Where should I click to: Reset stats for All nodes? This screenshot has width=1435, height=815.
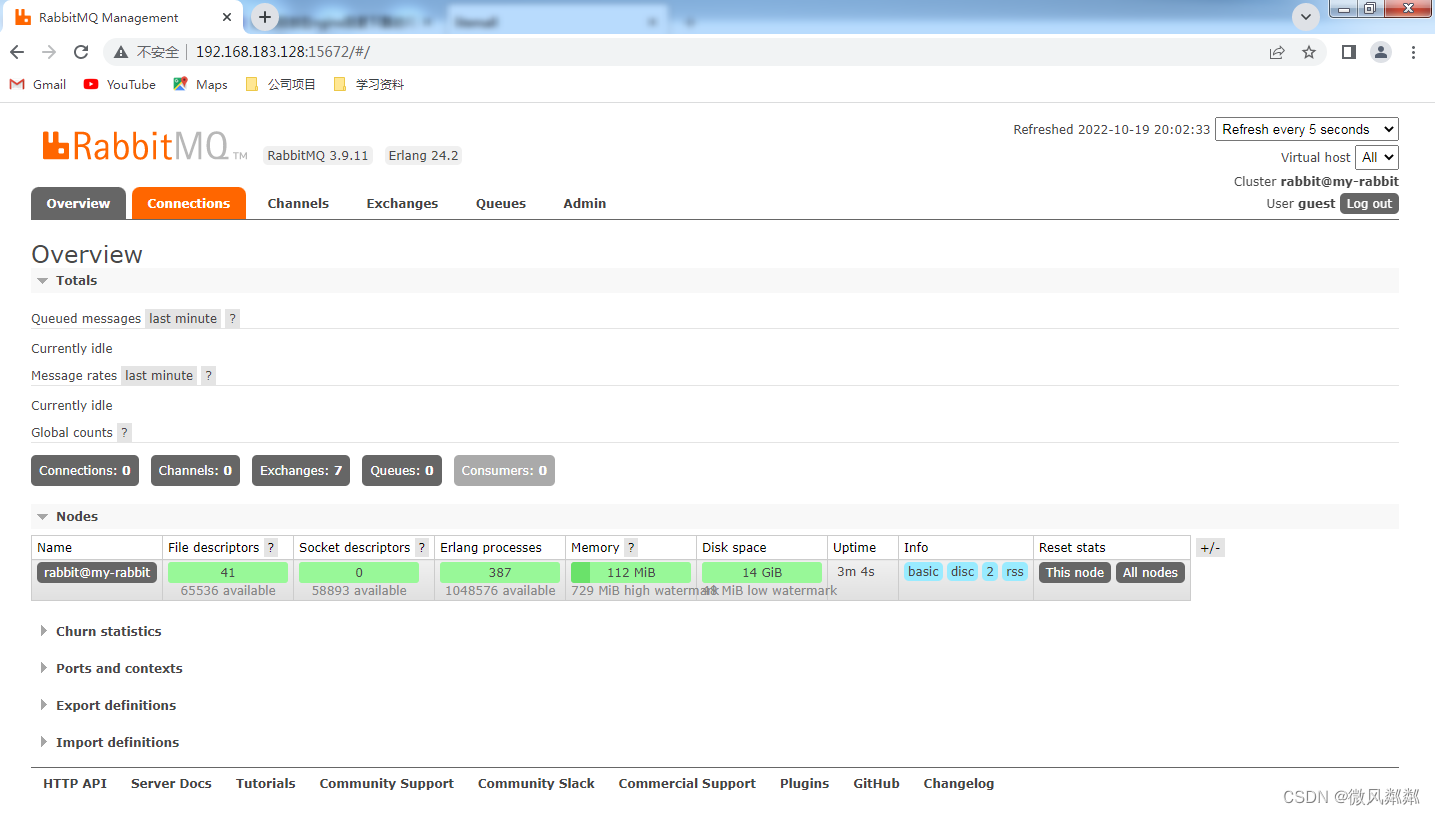tap(1150, 573)
